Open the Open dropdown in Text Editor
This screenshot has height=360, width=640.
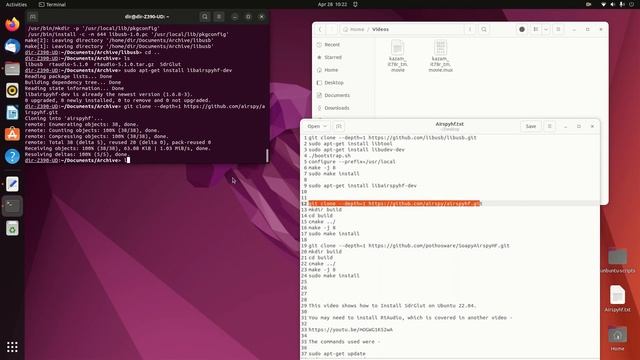[x=317, y=126]
